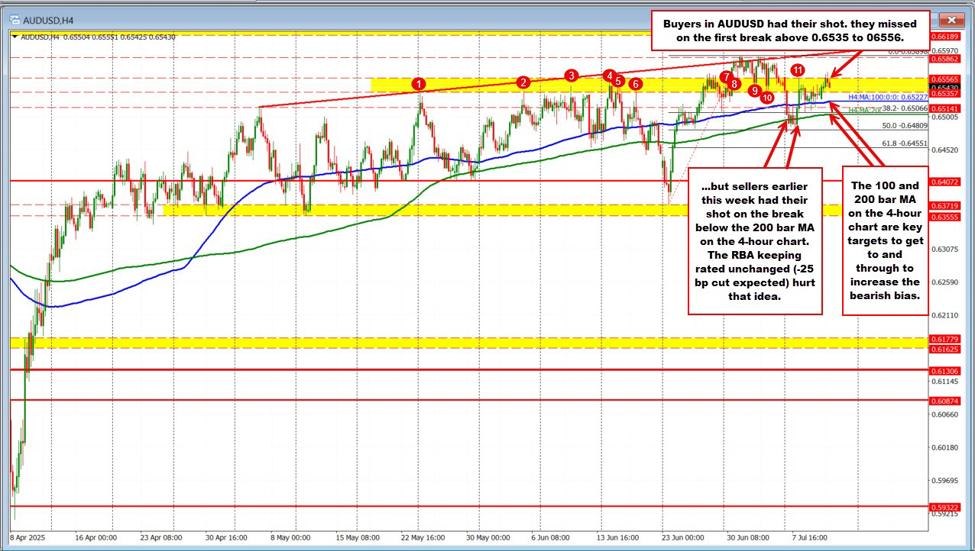
Task: Click the 0.61145 price scale value
Action: [944, 381]
